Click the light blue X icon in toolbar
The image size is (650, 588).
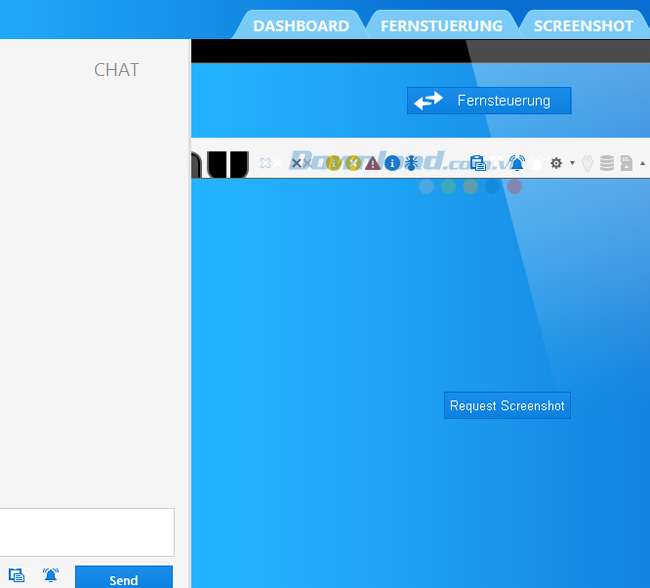coord(265,163)
